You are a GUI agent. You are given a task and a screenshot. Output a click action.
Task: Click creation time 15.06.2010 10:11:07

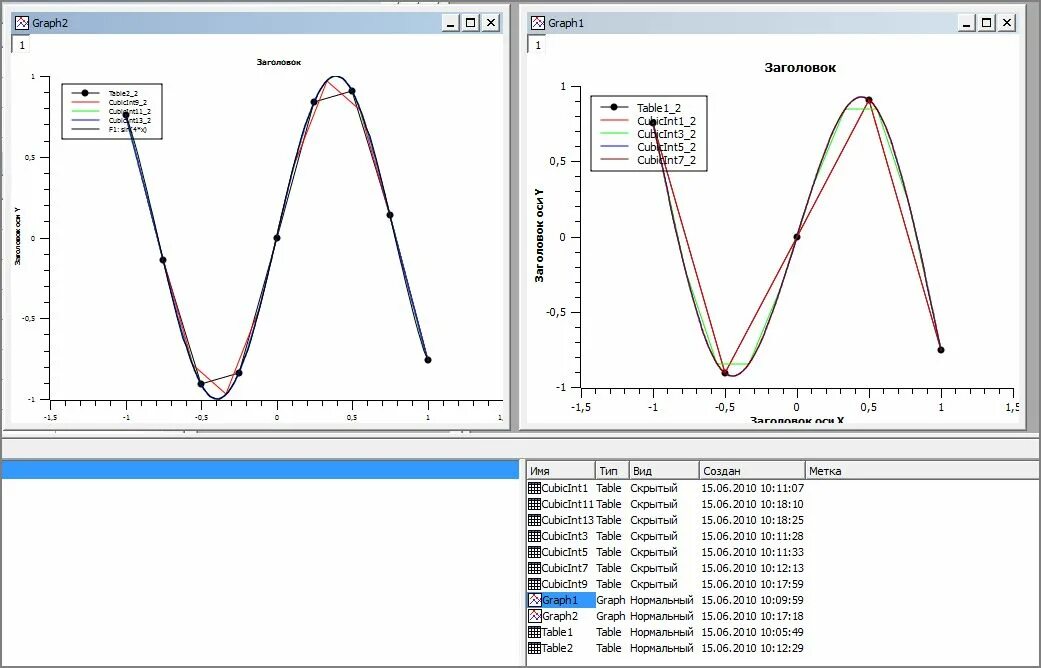pyautogui.click(x=752, y=488)
